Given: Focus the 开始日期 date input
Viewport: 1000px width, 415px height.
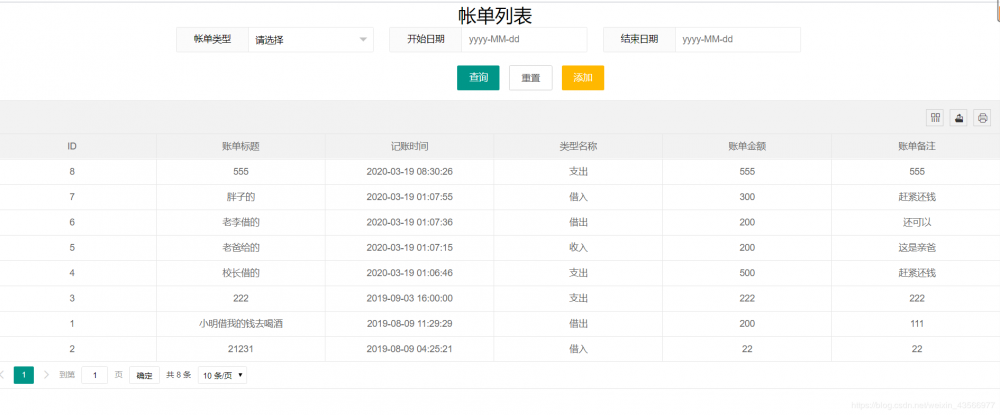Looking at the screenshot, I should [524, 40].
